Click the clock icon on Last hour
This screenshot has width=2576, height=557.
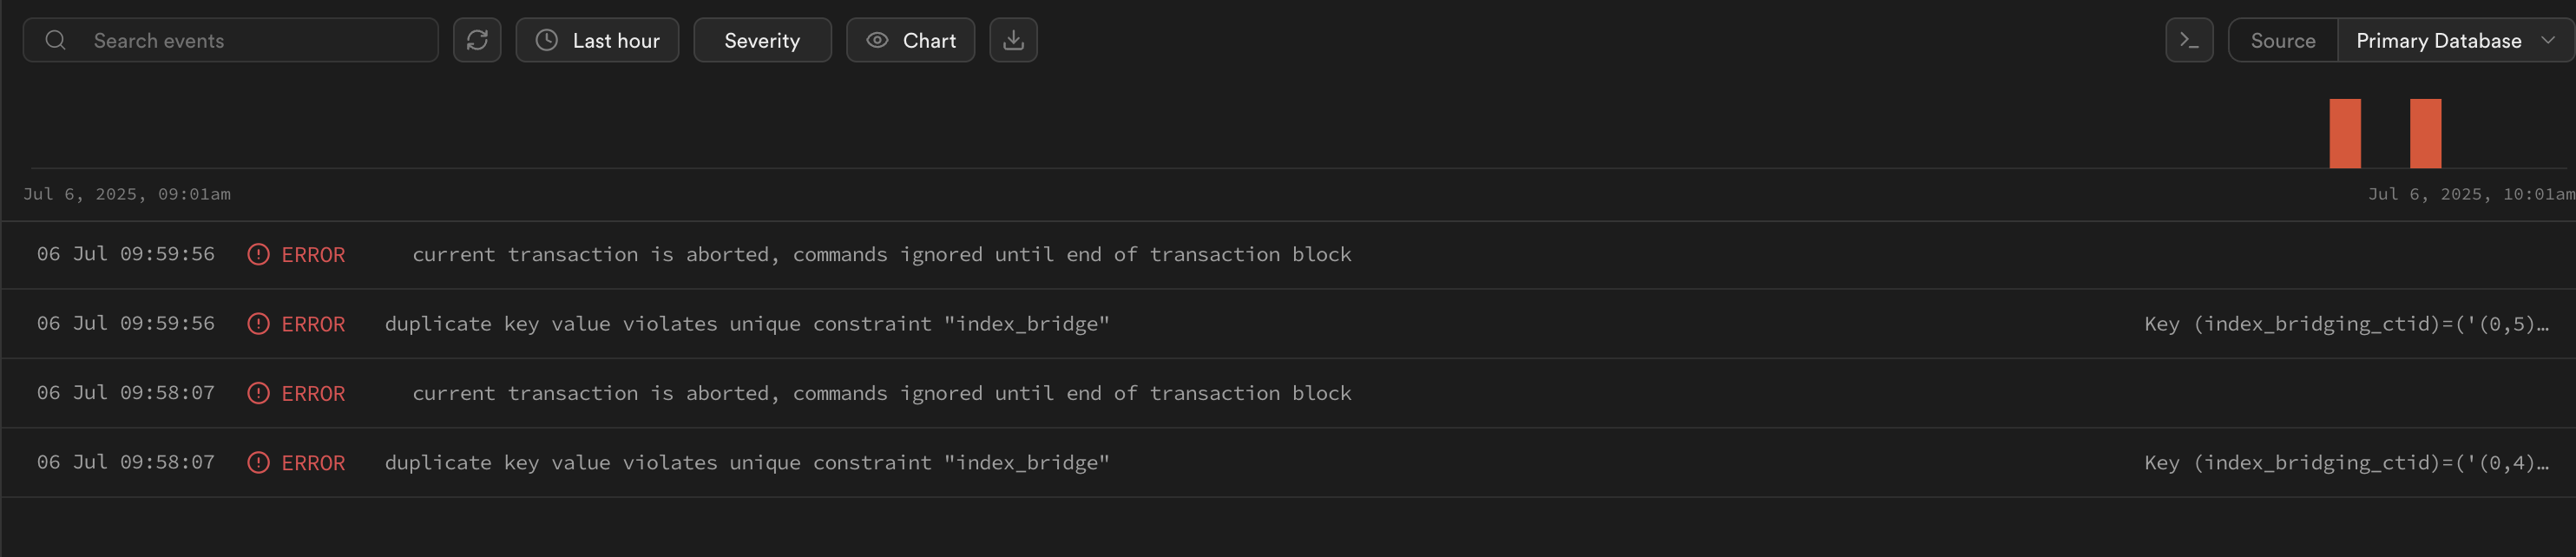coord(547,40)
